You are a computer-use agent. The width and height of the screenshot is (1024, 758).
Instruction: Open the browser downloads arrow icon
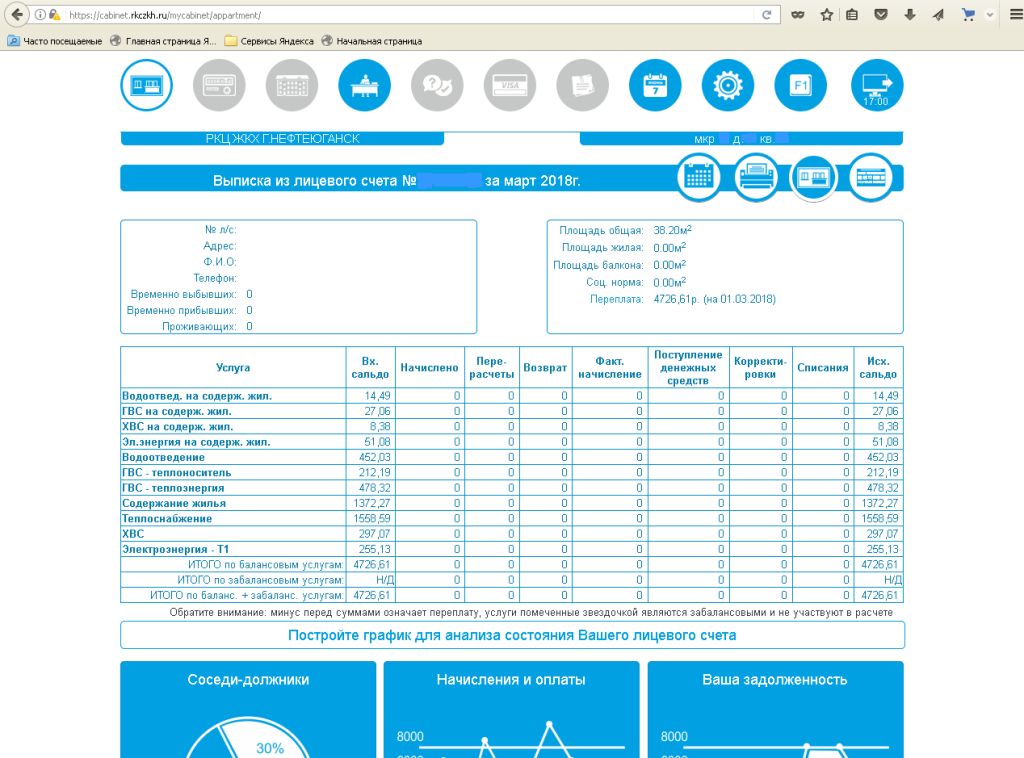pos(910,15)
